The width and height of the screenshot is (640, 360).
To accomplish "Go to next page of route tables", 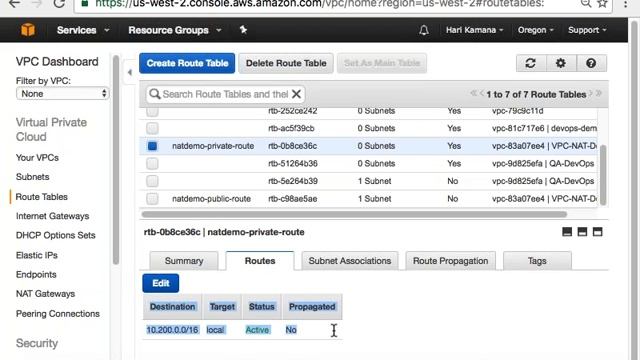I will tap(591, 93).
